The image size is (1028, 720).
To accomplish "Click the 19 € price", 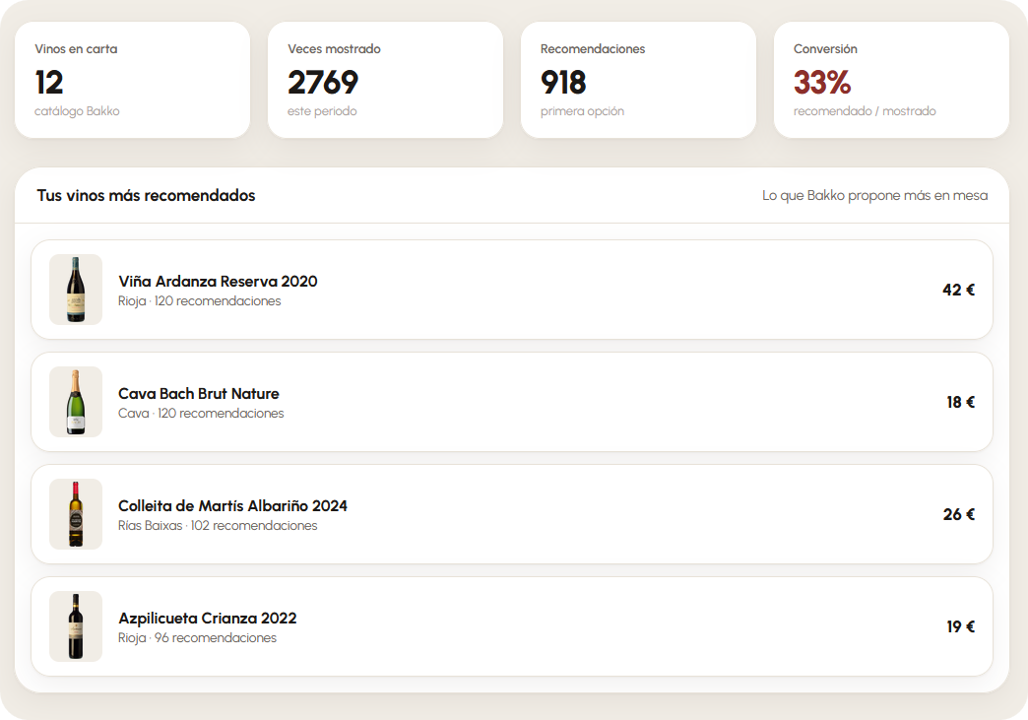I will point(960,626).
